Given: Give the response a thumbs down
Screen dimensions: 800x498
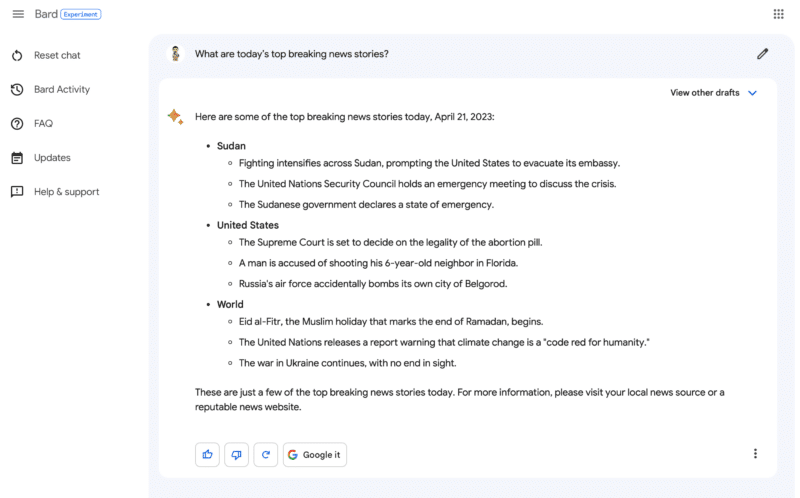Looking at the screenshot, I should [237, 454].
